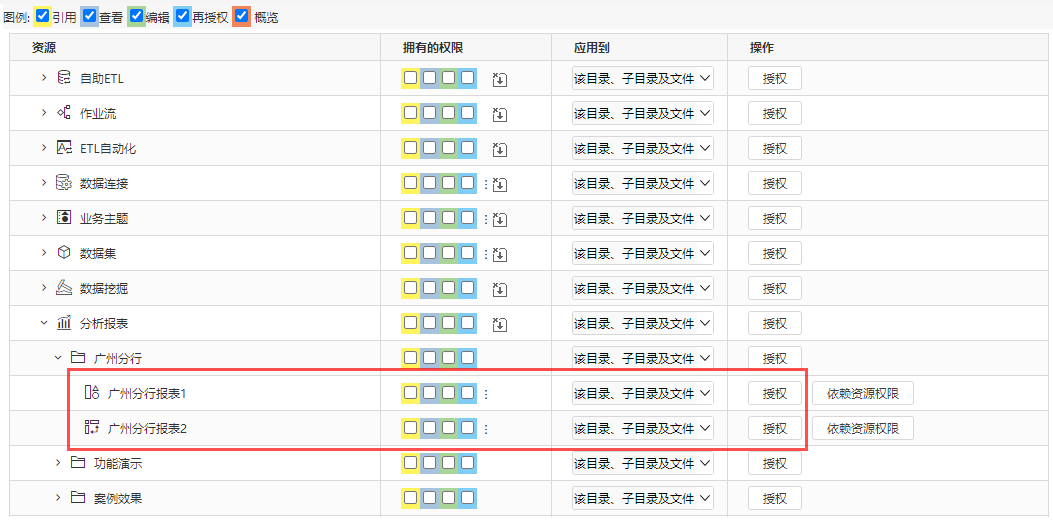Click the three-dot icon for 广州分行报表1

click(486, 394)
